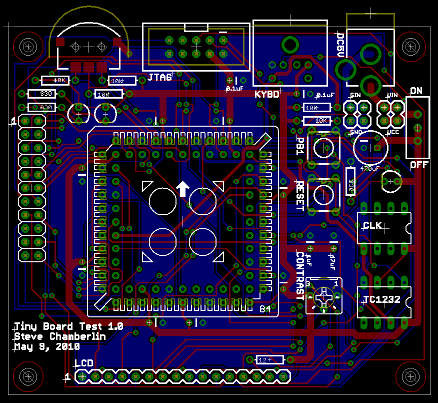
Task: Select the RESET pushbutton footprint
Action: tap(323, 195)
